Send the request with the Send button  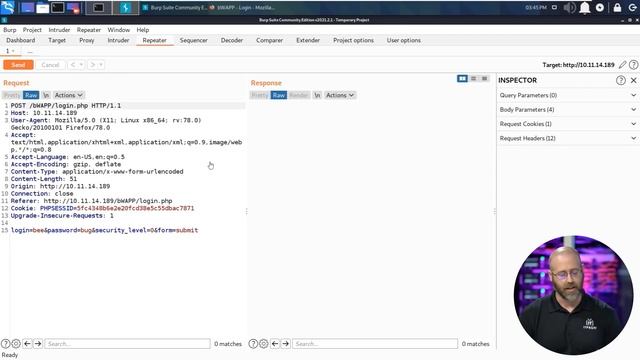click(18, 64)
